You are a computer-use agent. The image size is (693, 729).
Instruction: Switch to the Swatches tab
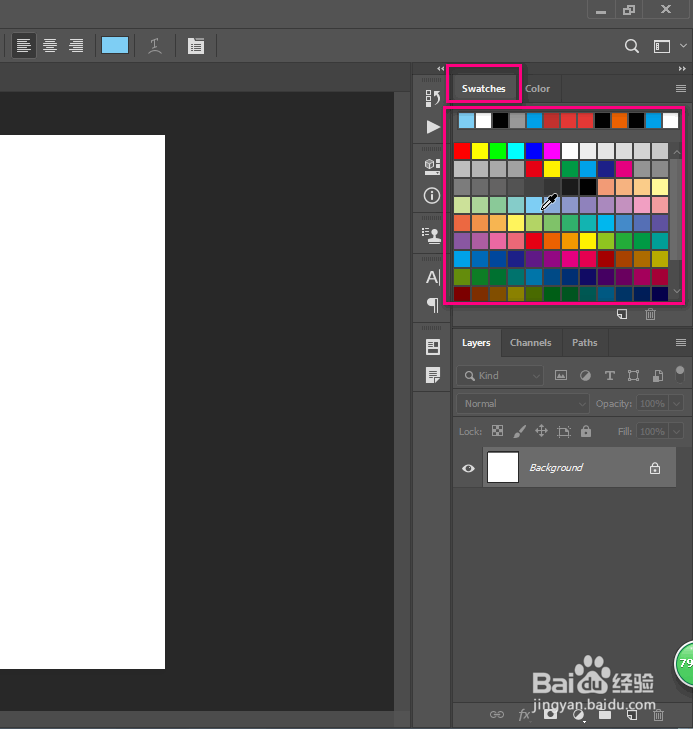[x=483, y=88]
